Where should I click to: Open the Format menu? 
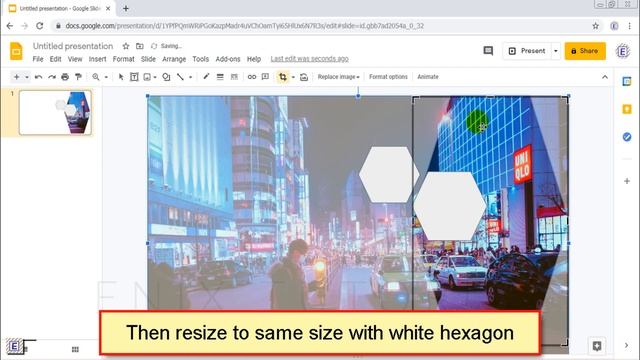(124, 59)
